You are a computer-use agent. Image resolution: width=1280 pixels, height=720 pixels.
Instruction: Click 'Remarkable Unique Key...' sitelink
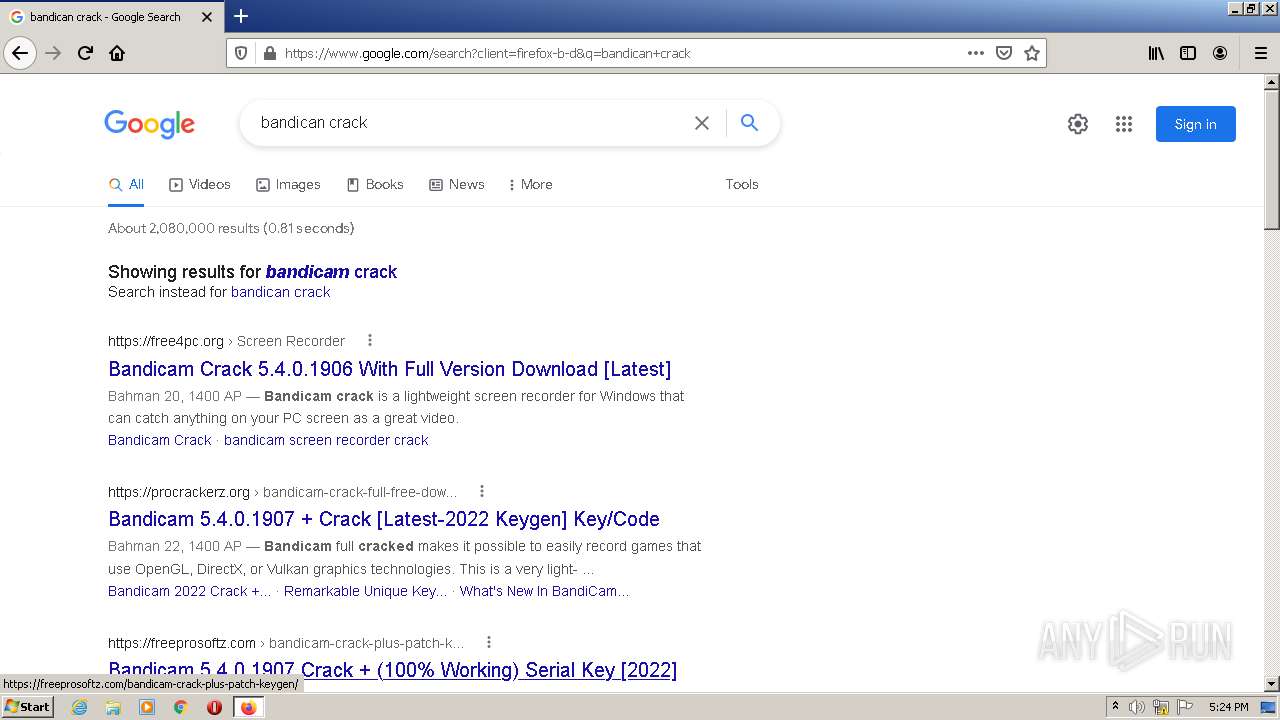click(x=366, y=591)
